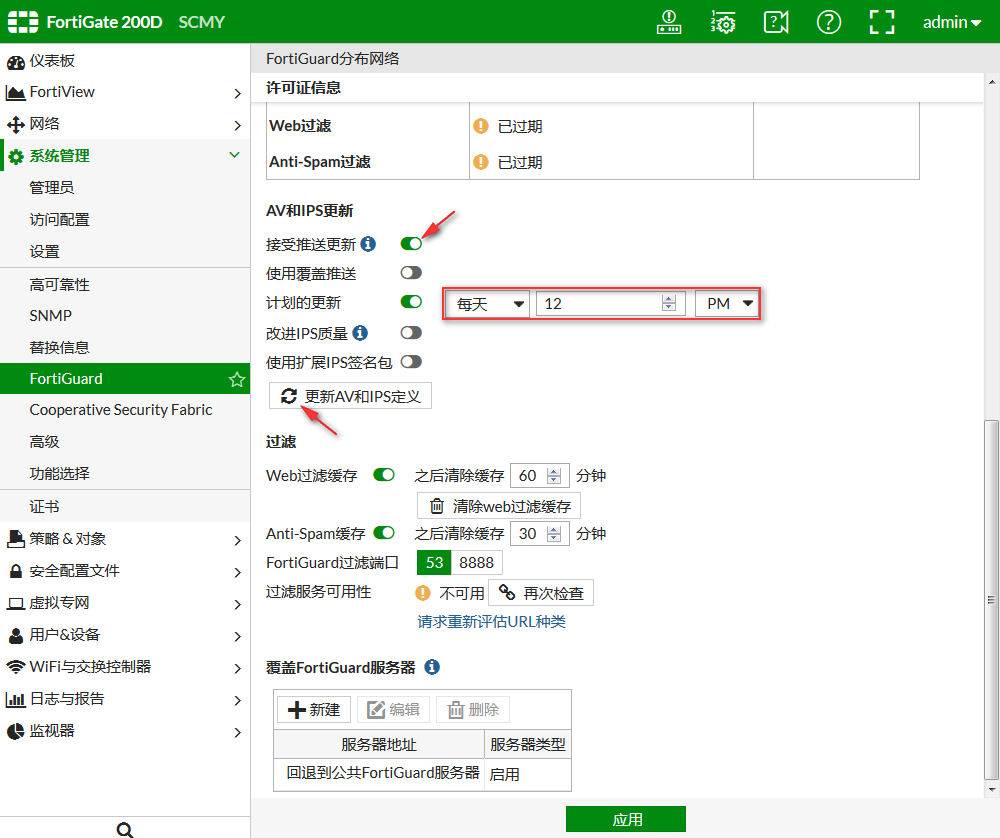Open the 每天 schedule frequency dropdown
Screen dimensions: 1000x838
[x=488, y=304]
